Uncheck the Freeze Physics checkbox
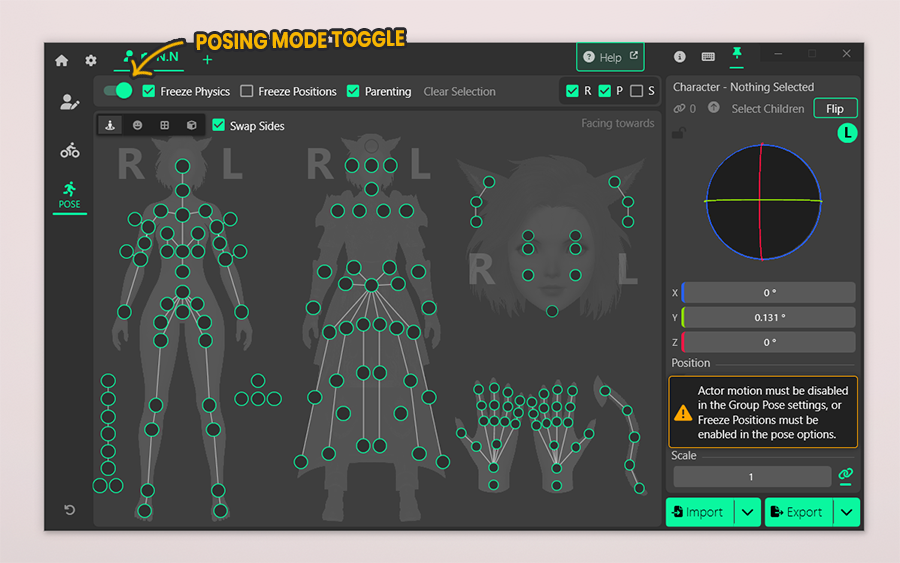The width and height of the screenshot is (900, 563). pyautogui.click(x=149, y=91)
